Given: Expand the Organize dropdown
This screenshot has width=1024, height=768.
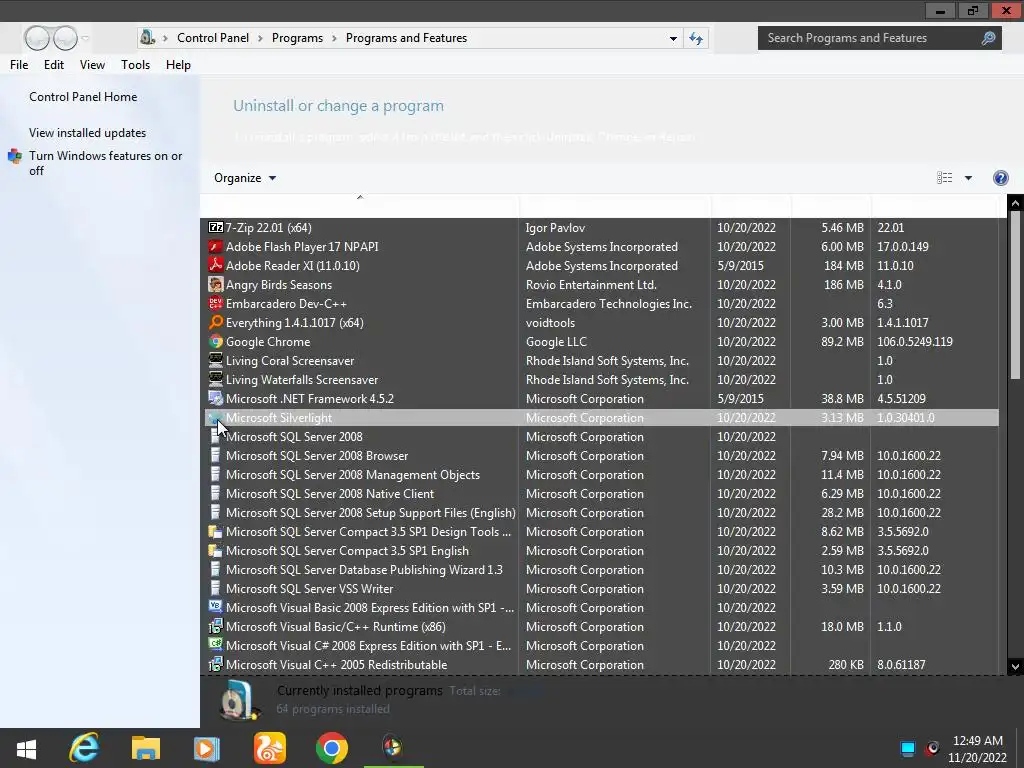Looking at the screenshot, I should pyautogui.click(x=245, y=178).
